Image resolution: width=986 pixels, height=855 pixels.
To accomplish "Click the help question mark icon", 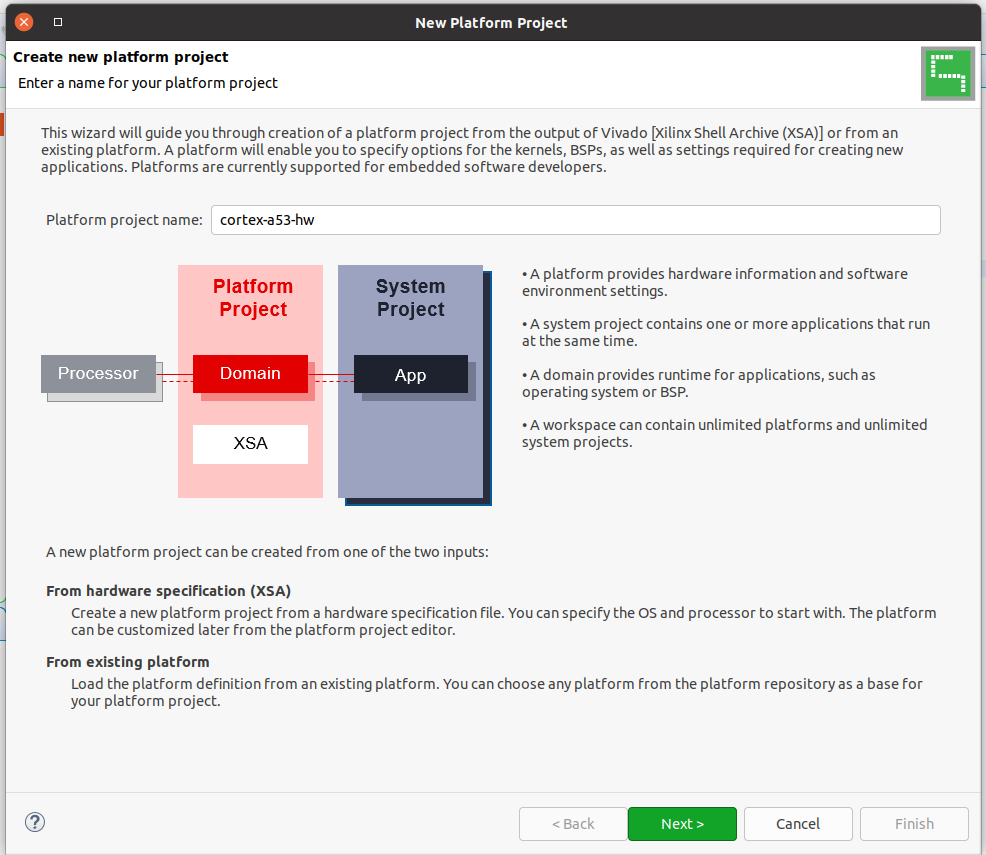I will [x=35, y=823].
